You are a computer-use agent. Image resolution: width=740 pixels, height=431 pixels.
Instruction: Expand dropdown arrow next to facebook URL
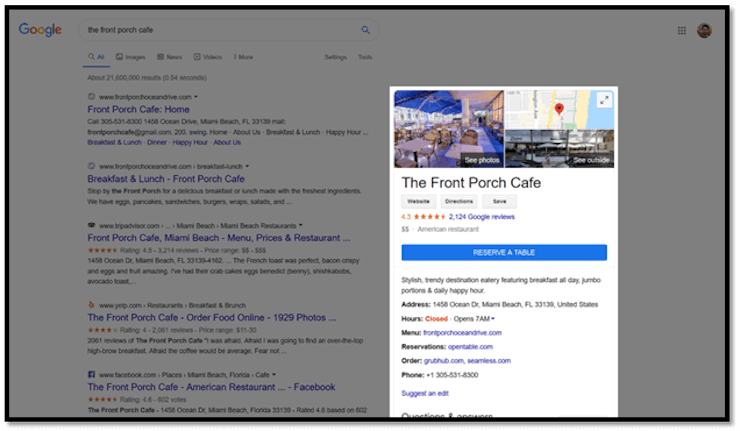point(274,374)
